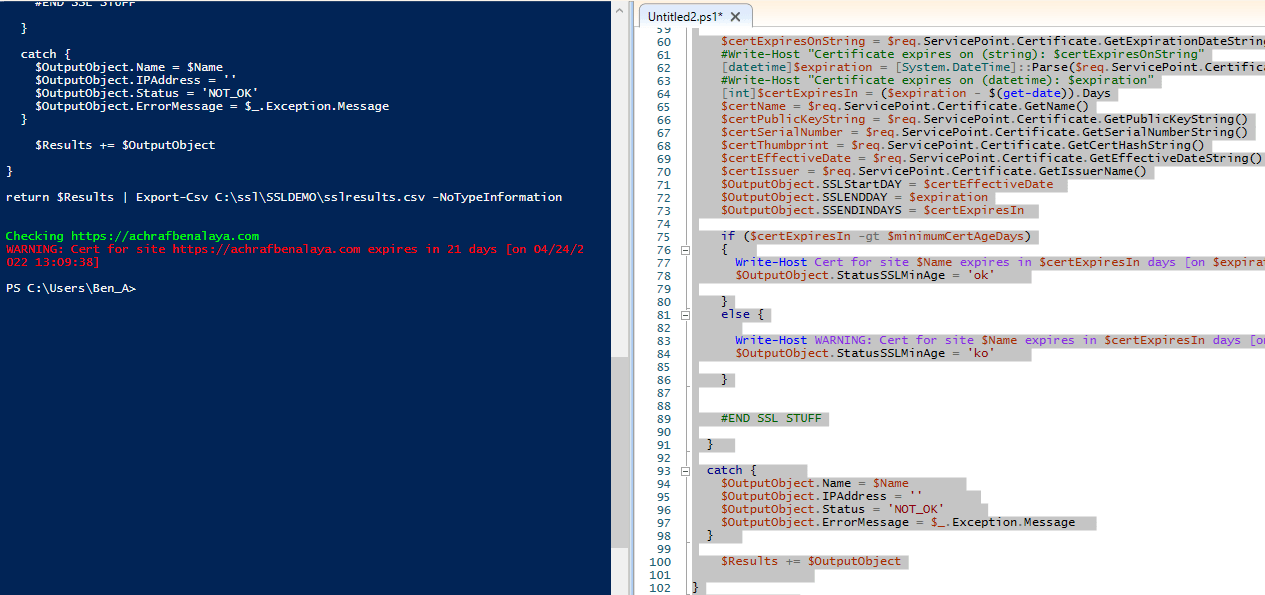Click the link https://achrafbenalaya.com in console
Image resolution: width=1265 pixels, height=595 pixels.
tap(165, 235)
